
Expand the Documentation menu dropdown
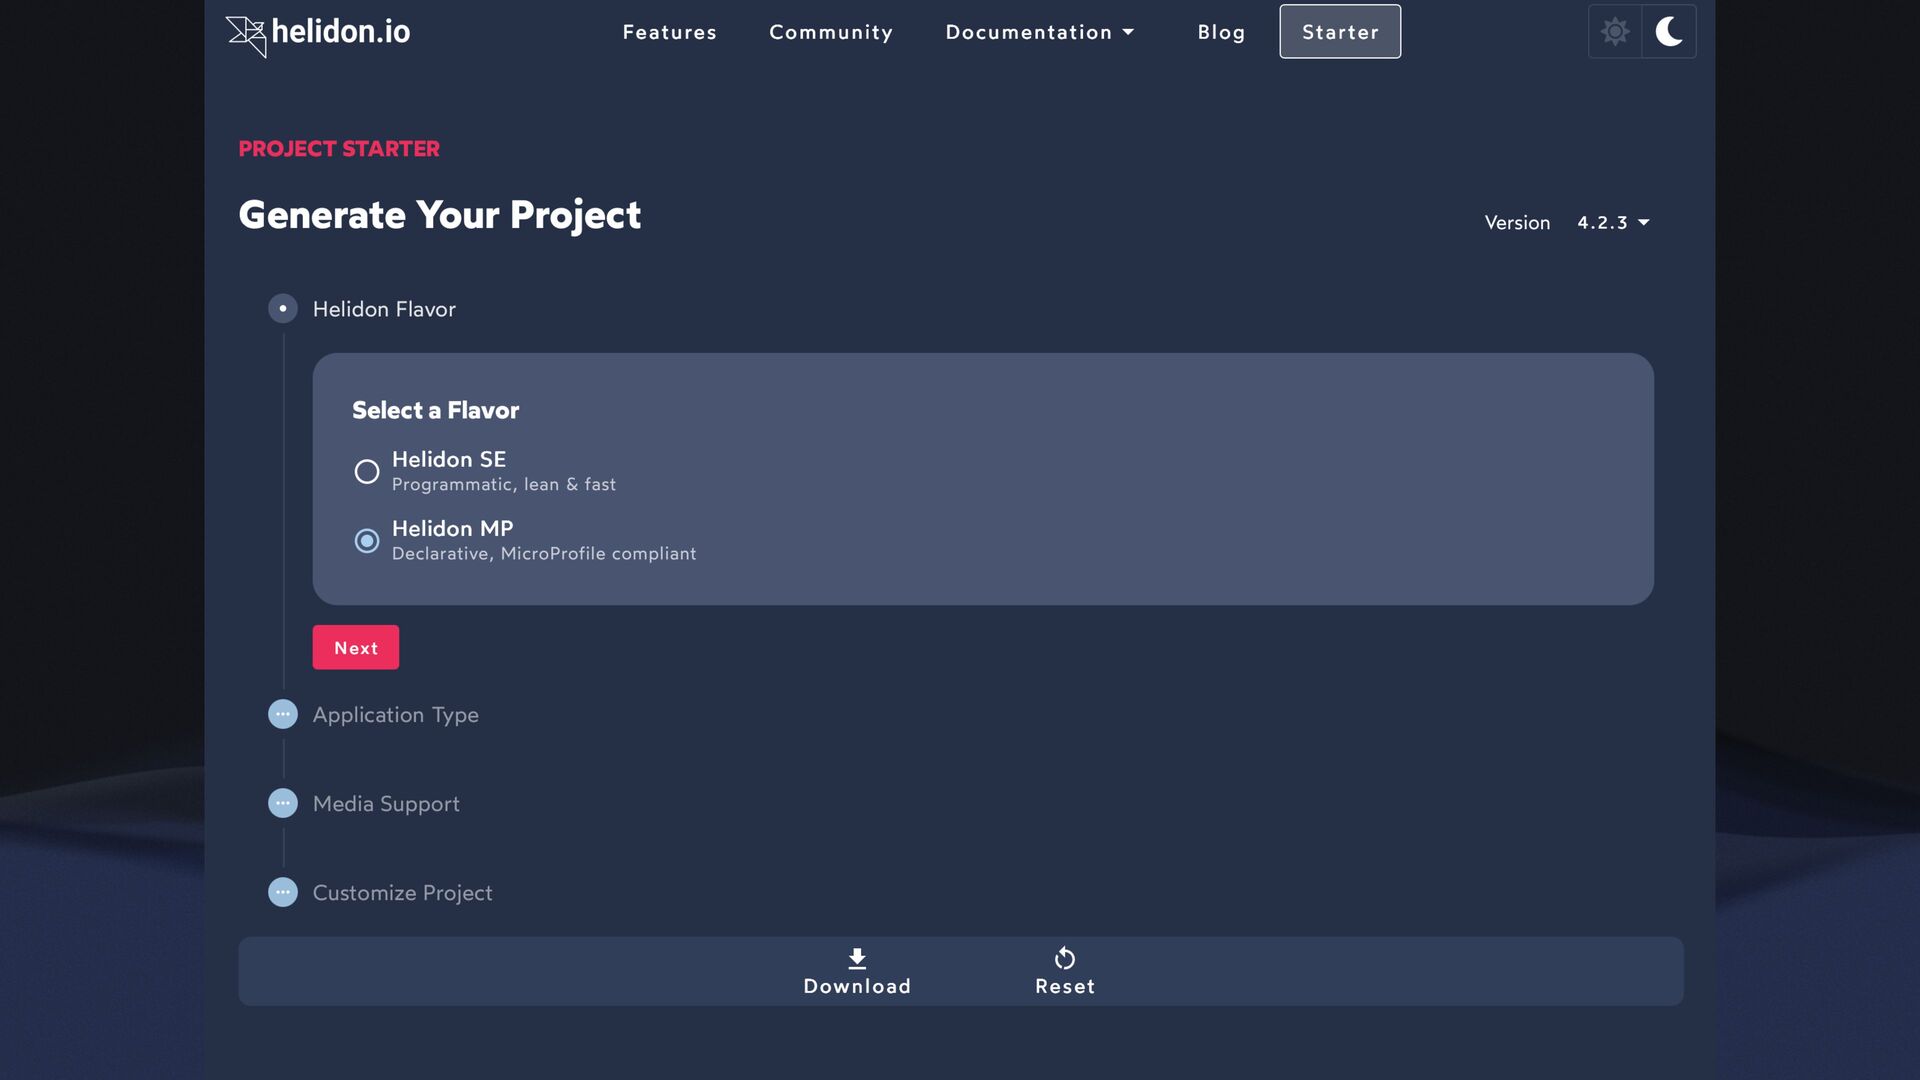pyautogui.click(x=1039, y=32)
